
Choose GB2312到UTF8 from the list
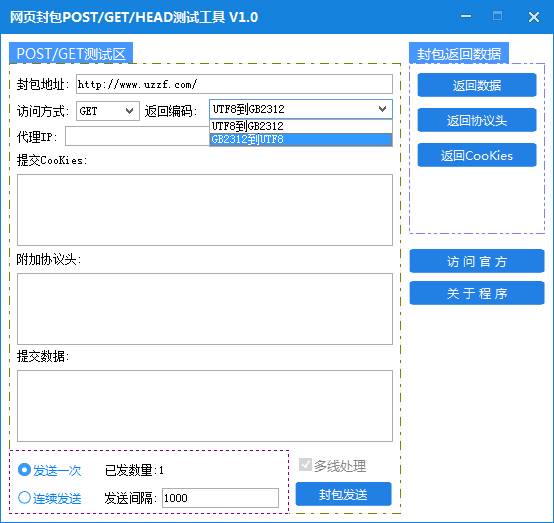pos(301,140)
